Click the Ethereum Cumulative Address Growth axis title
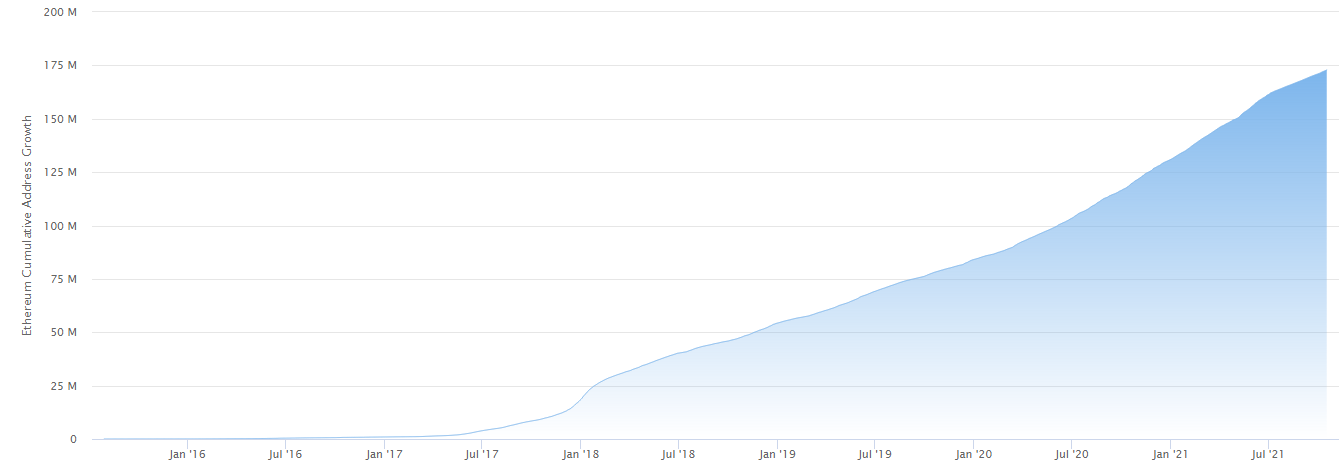 [27, 226]
